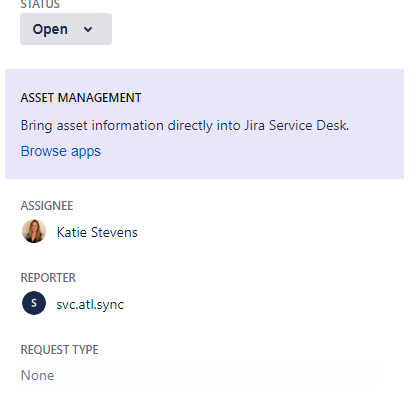Click the dark S reporter avatar
Image resolution: width=420 pixels, height=407 pixels.
[x=34, y=303]
